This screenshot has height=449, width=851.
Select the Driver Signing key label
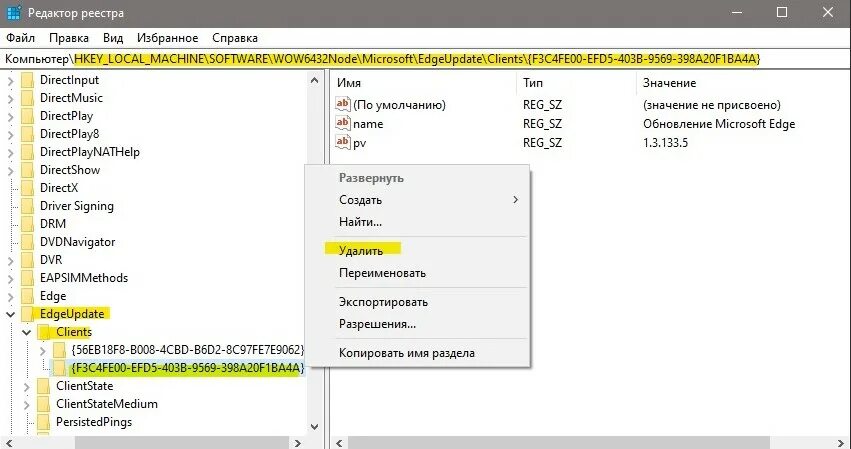pyautogui.click(x=77, y=206)
